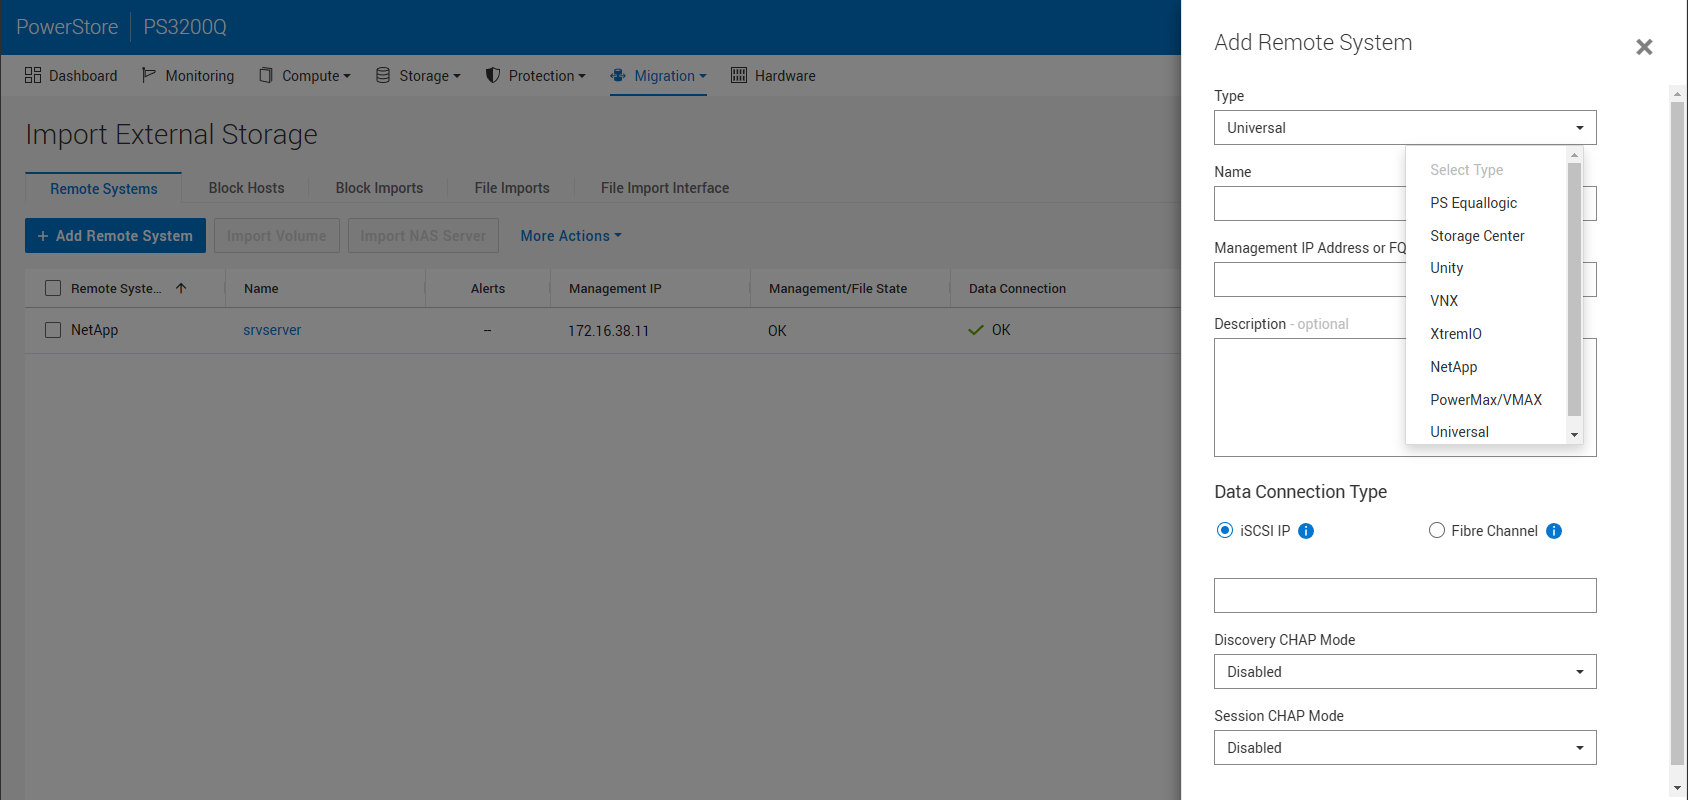Click the sort ascending arrow on Remote System column
The height and width of the screenshot is (800, 1688).
point(181,288)
